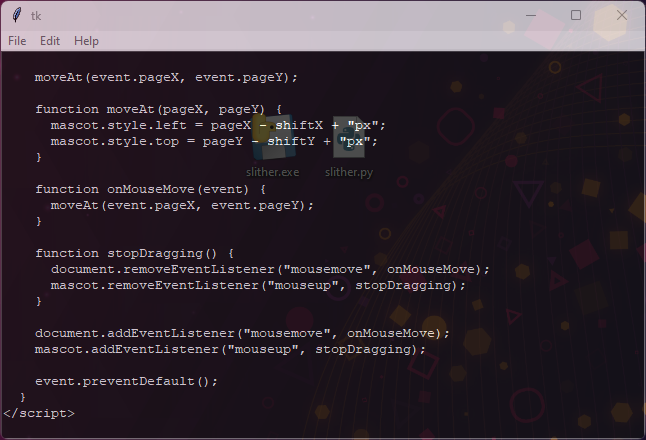Viewport: 646px width, 440px height.
Task: Click the 'mascot.removeEventListener("mouseup"' line
Action: [258, 286]
